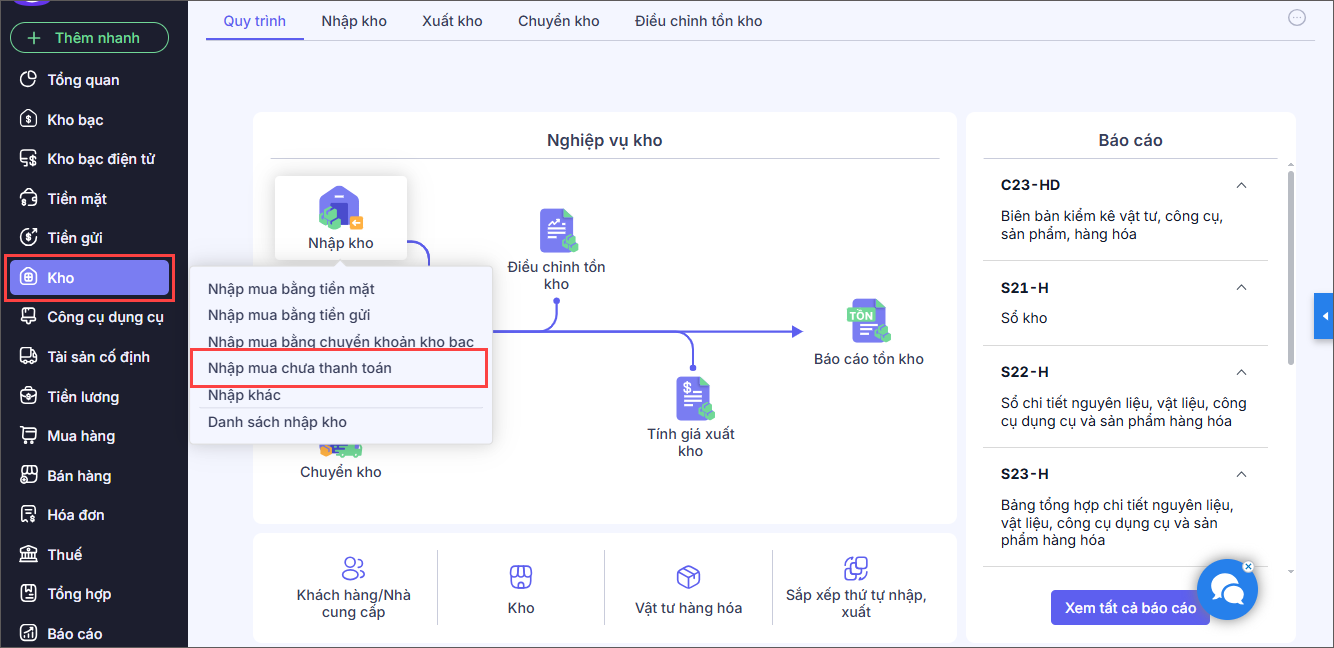The height and width of the screenshot is (648, 1334).
Task: Click the Vật tư hàng hóa box icon
Action: click(x=688, y=576)
